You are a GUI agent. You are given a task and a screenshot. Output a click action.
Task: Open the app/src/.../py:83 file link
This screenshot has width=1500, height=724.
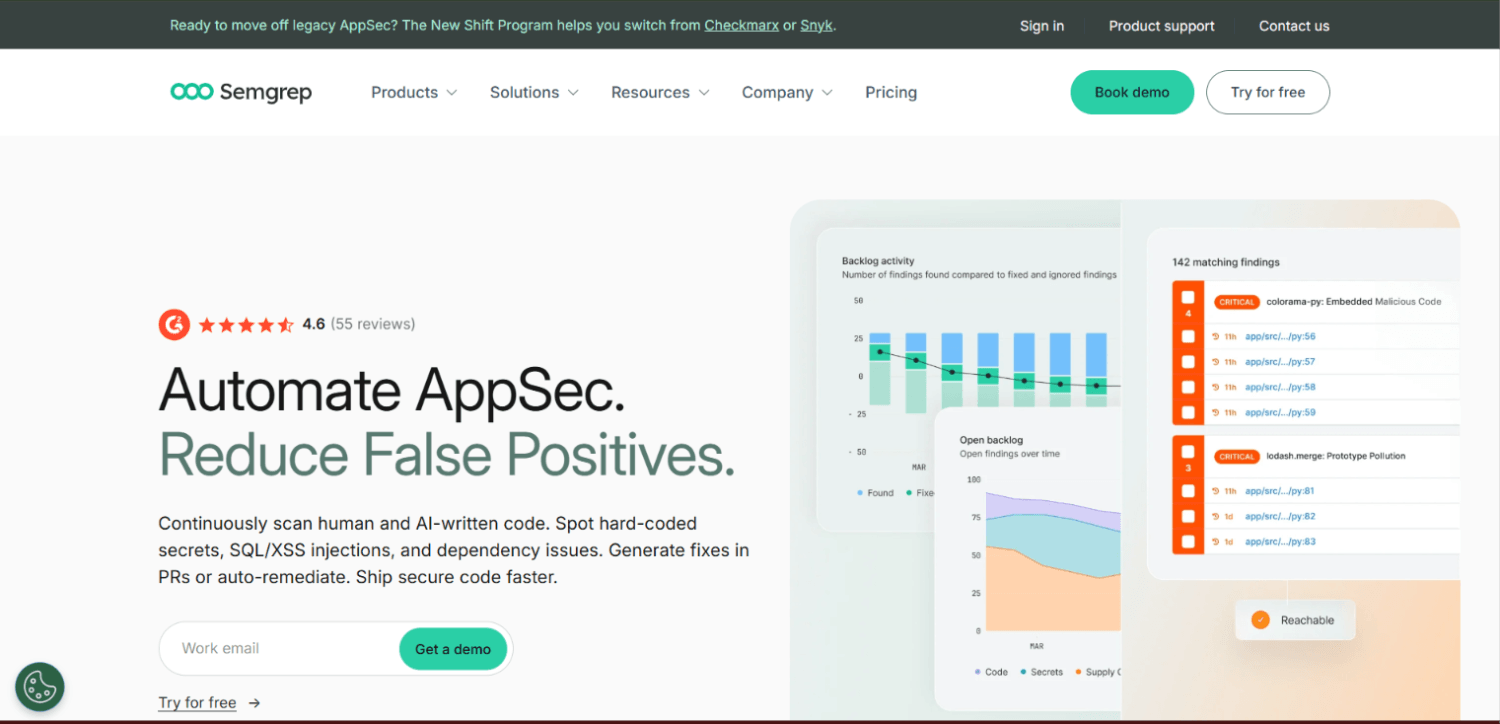pos(1280,541)
